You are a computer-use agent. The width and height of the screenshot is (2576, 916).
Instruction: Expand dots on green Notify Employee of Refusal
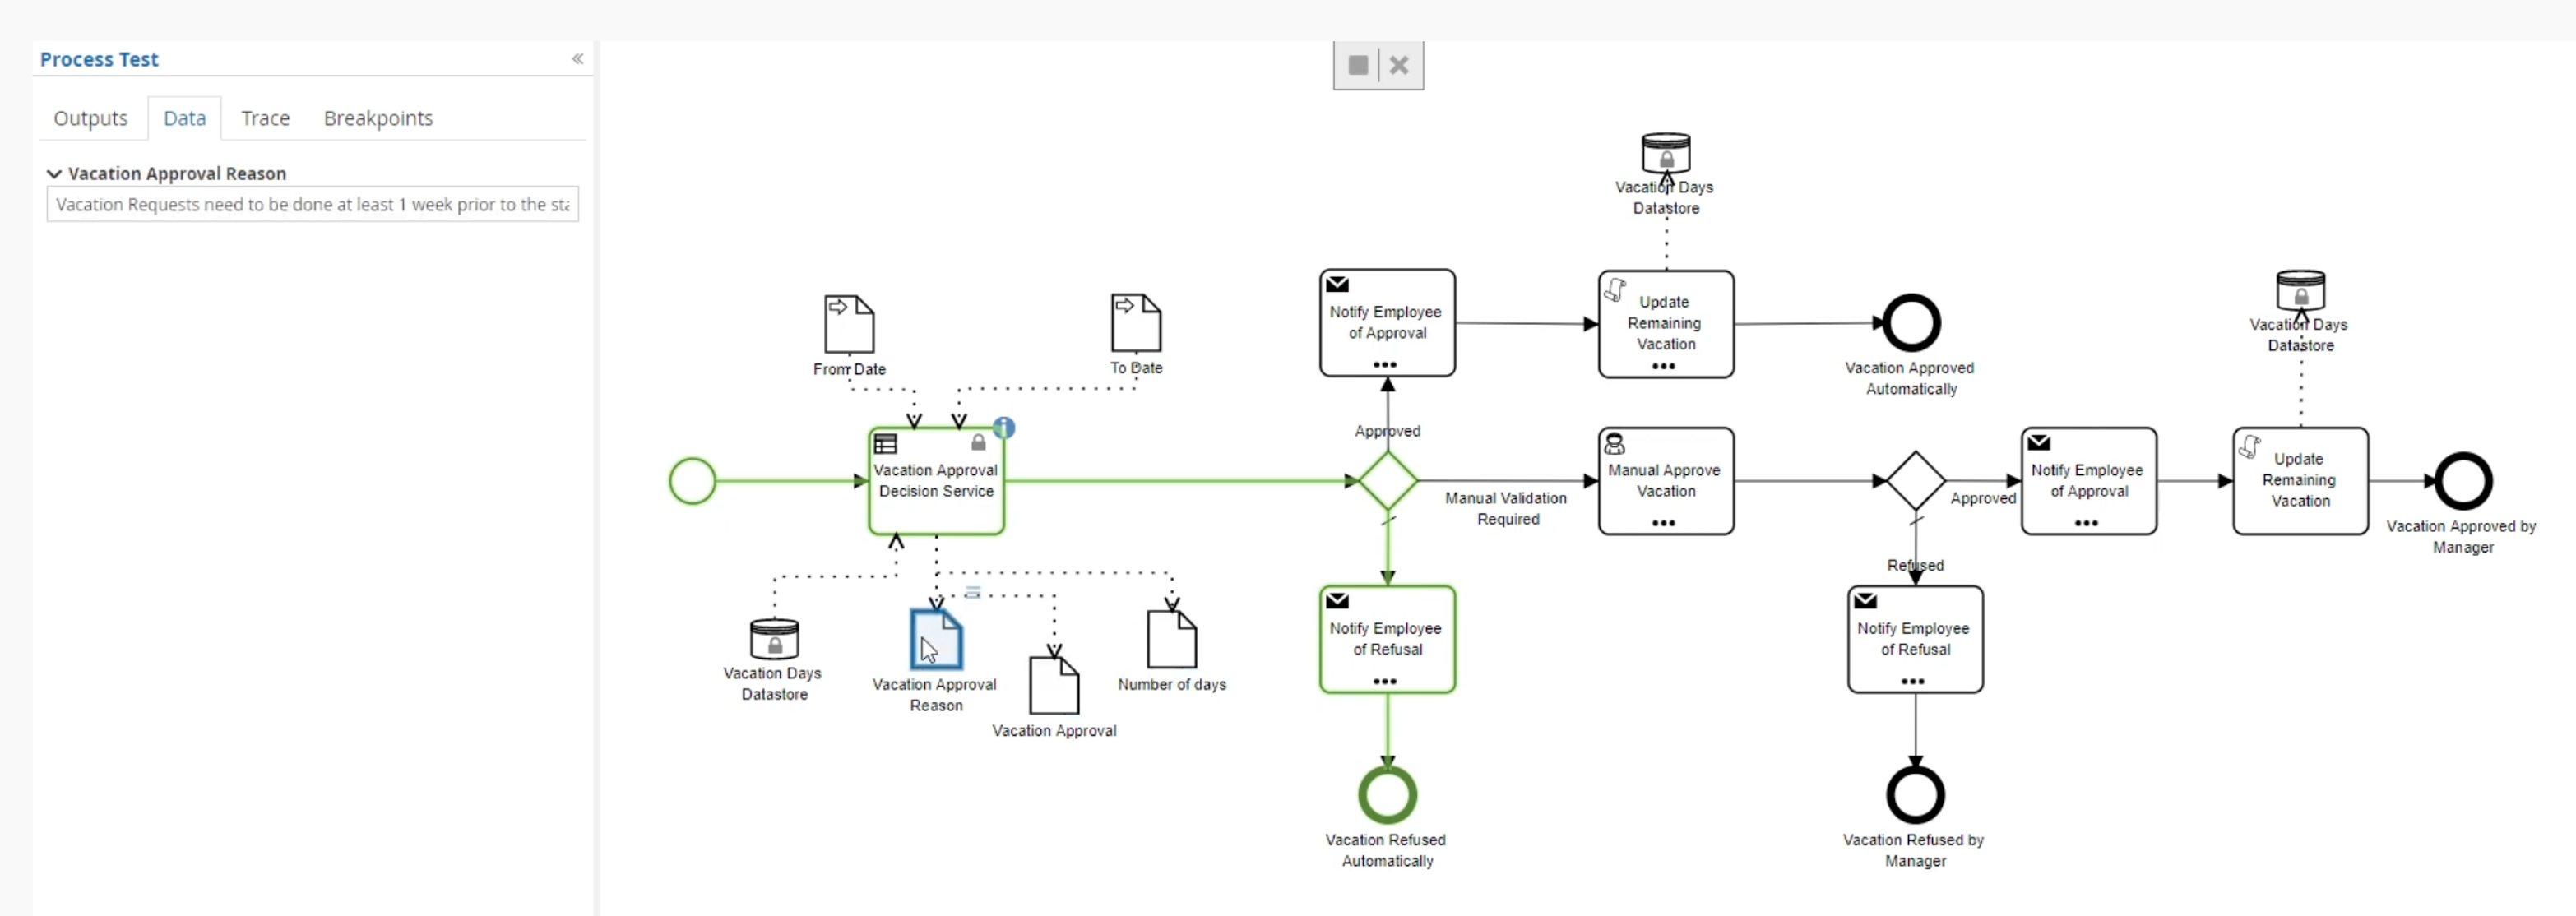[x=1384, y=681]
